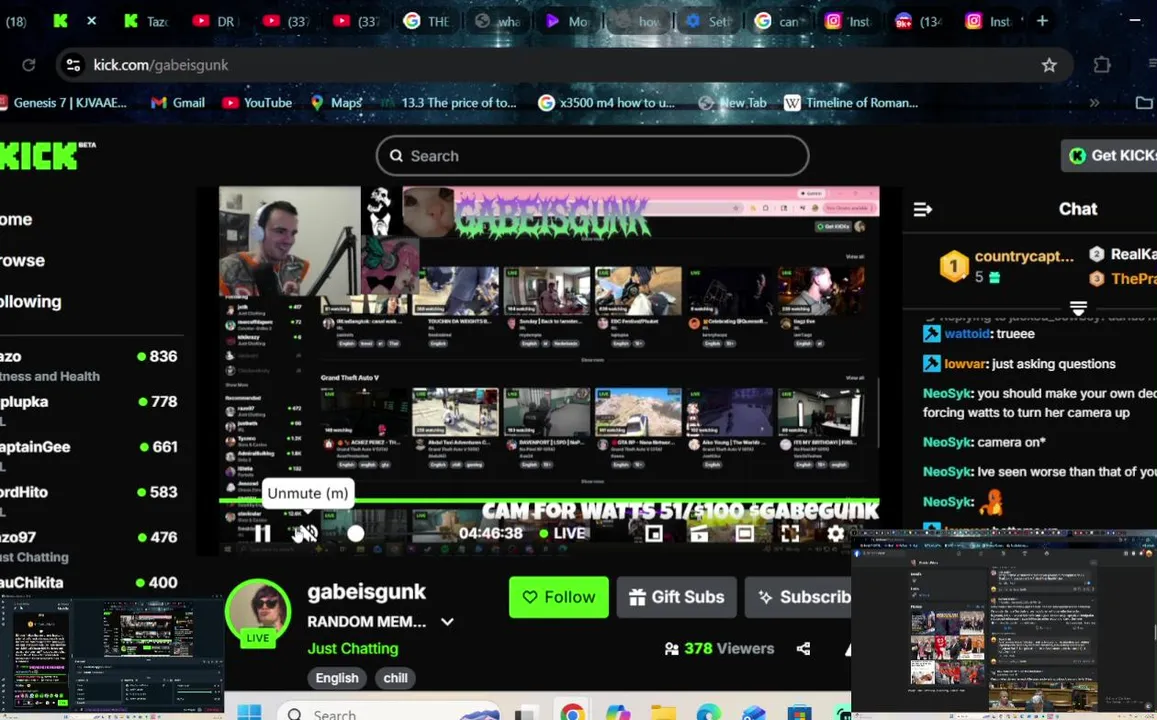Viewport: 1157px width, 720px height.
Task: Open sidebar channel with 476 viewers
Action: (x=89, y=546)
